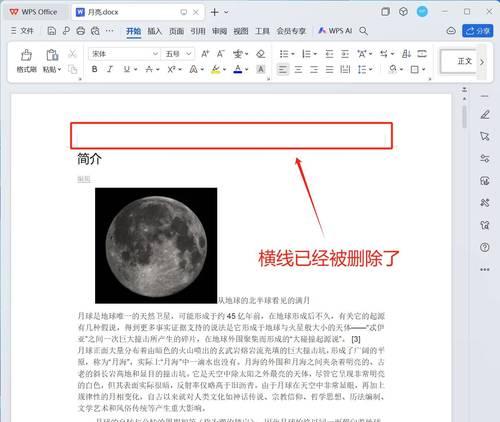Click the 简介 heading text
The image size is (500, 422).
pyautogui.click(x=89, y=159)
